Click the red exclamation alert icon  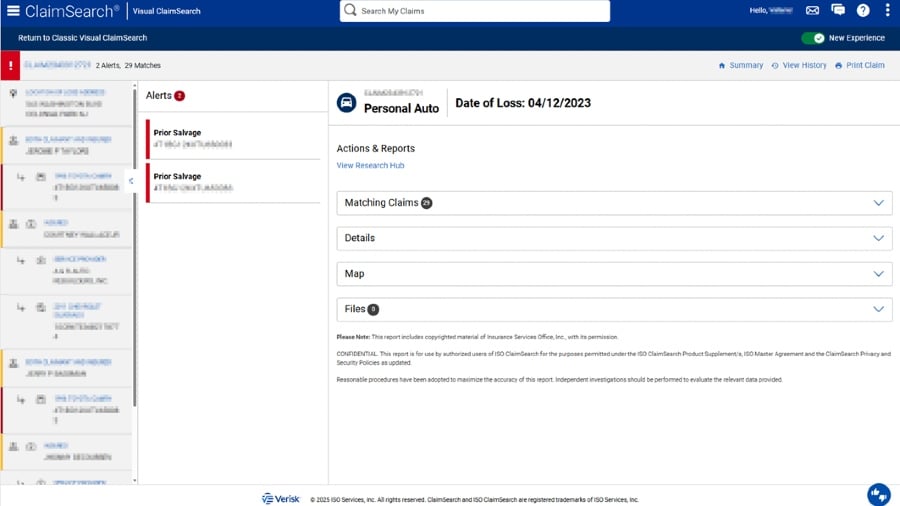[10, 65]
